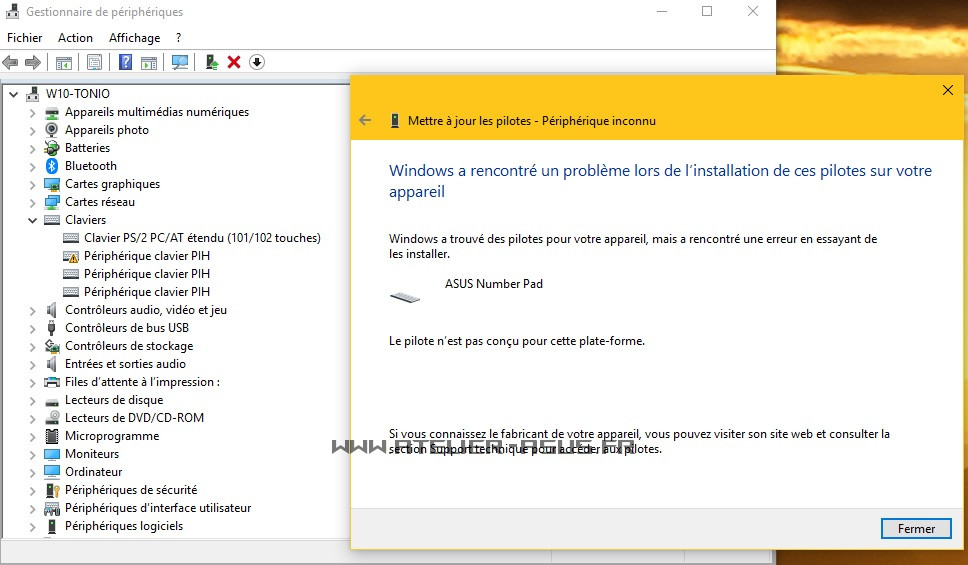This screenshot has width=968, height=565.
Task: Open the Fichier menu
Action: click(x=25, y=38)
